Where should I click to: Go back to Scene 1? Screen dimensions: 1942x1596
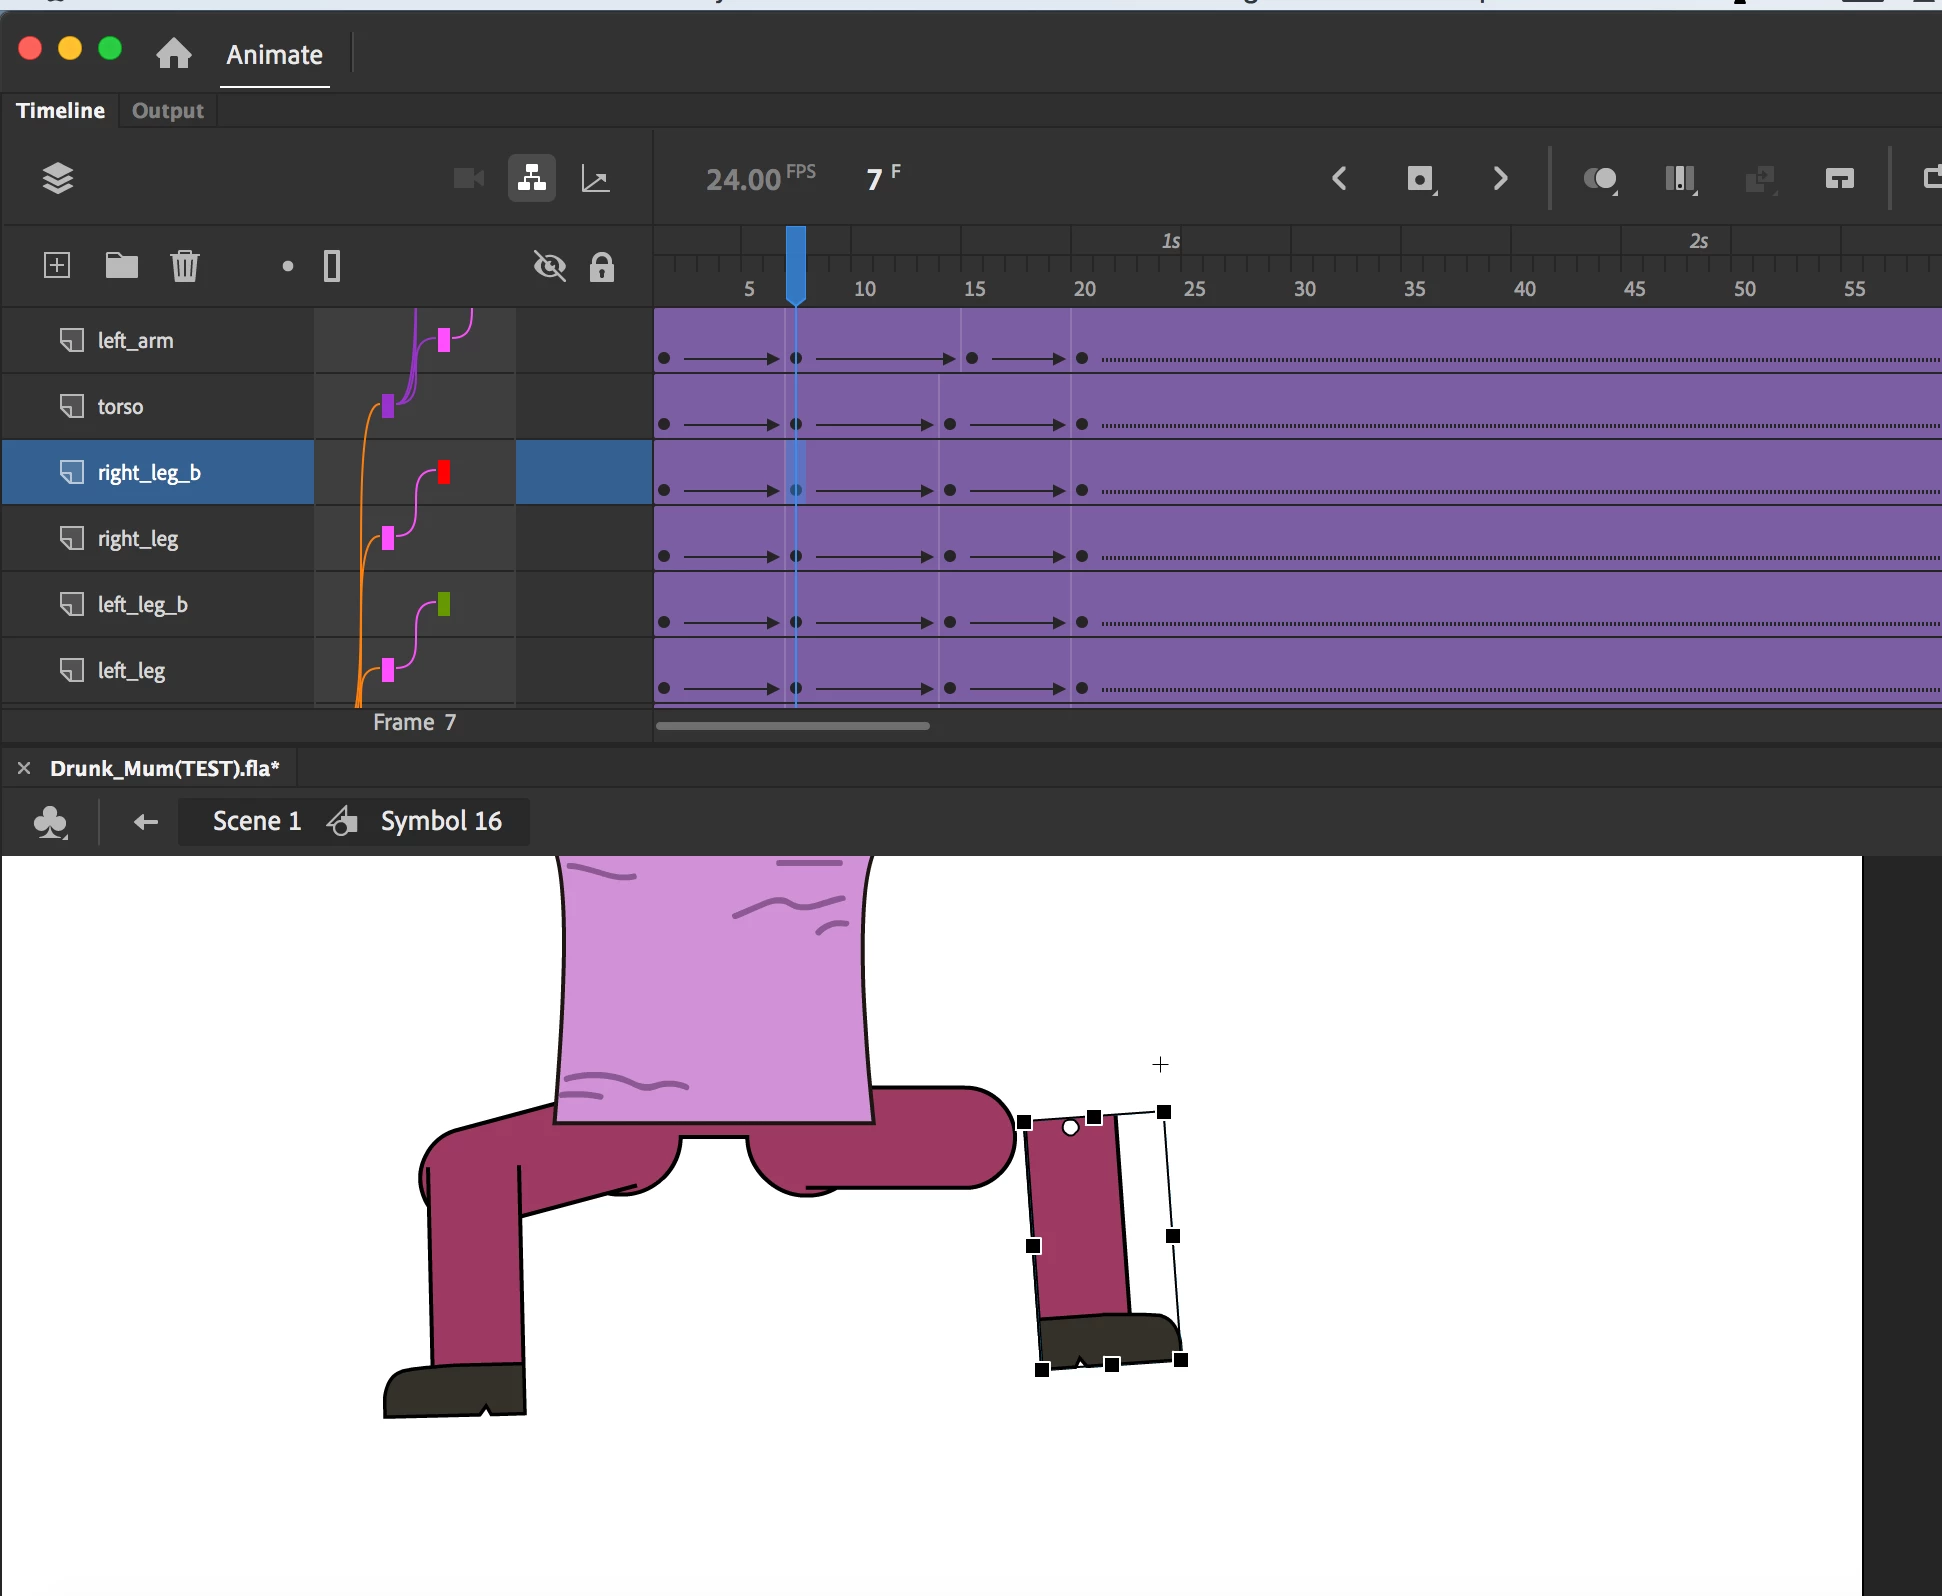(256, 821)
